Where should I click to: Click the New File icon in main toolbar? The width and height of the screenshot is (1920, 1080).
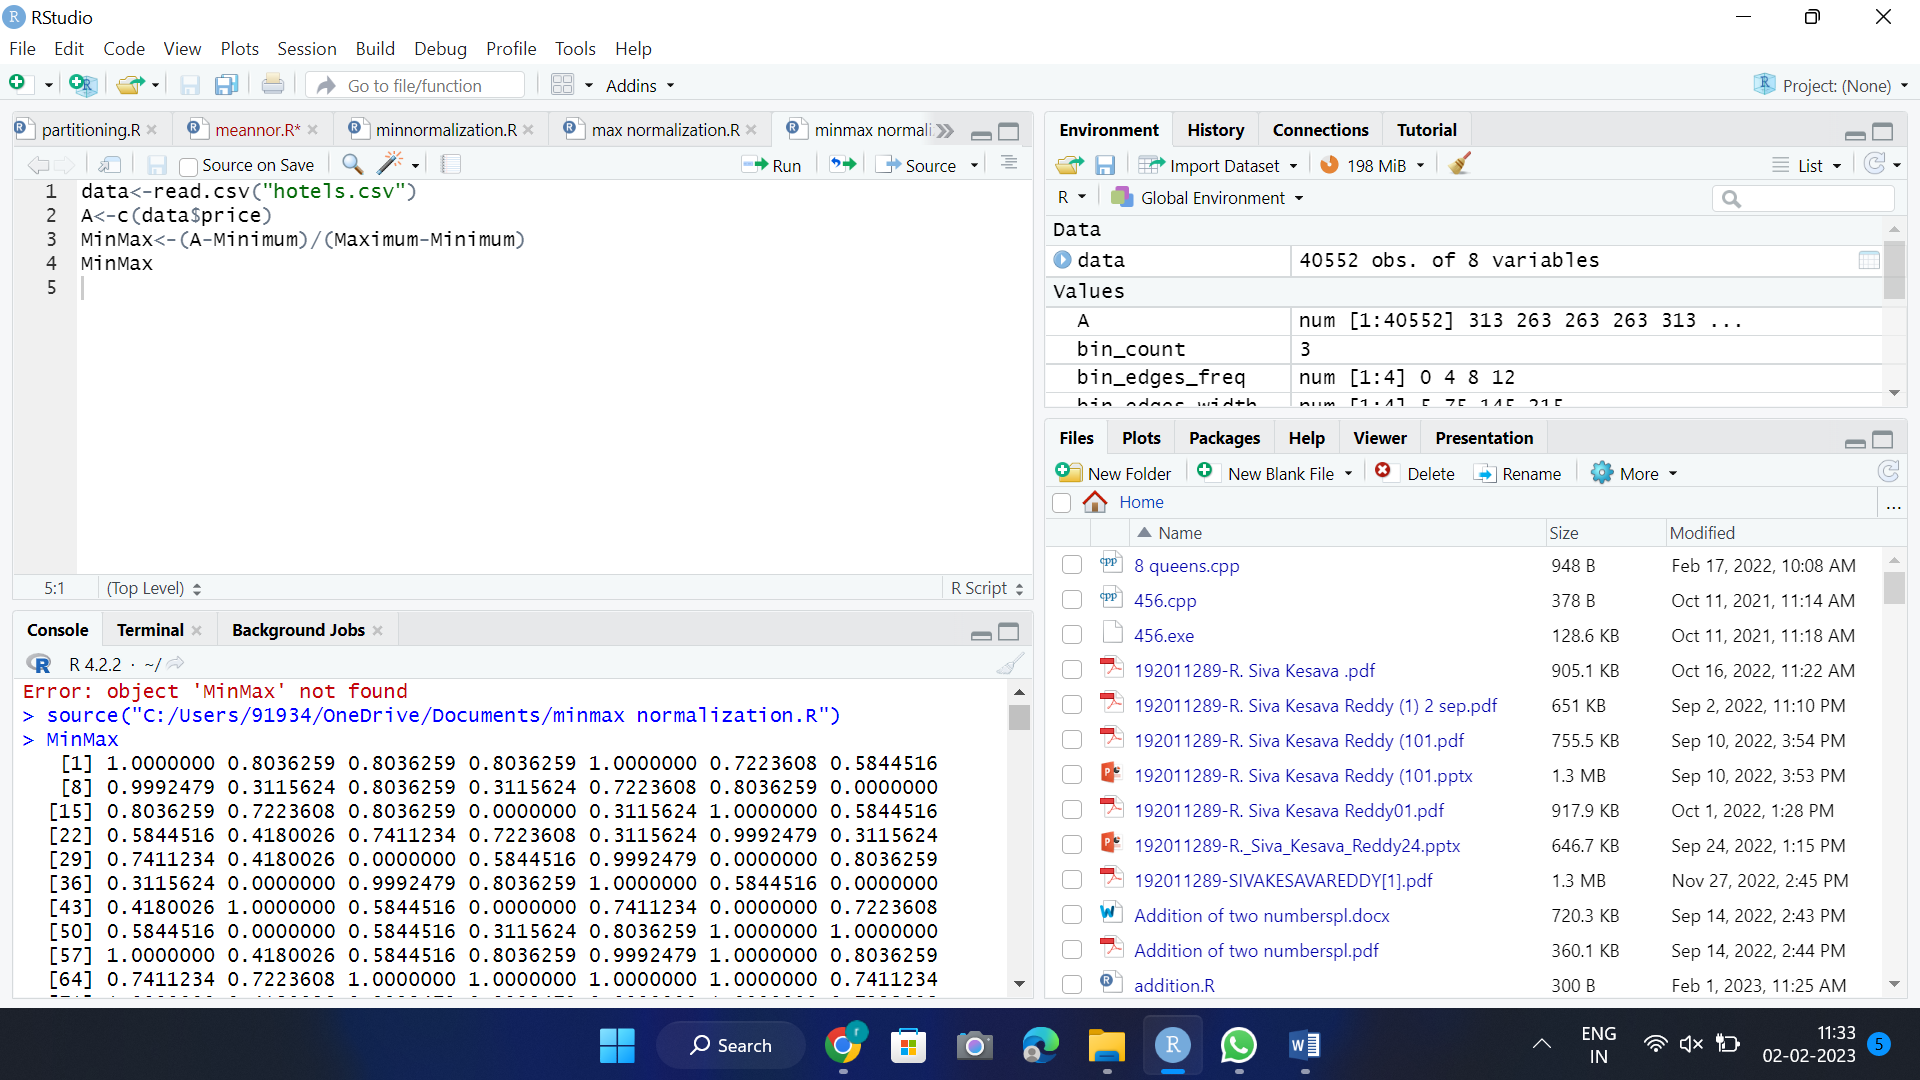[17, 84]
